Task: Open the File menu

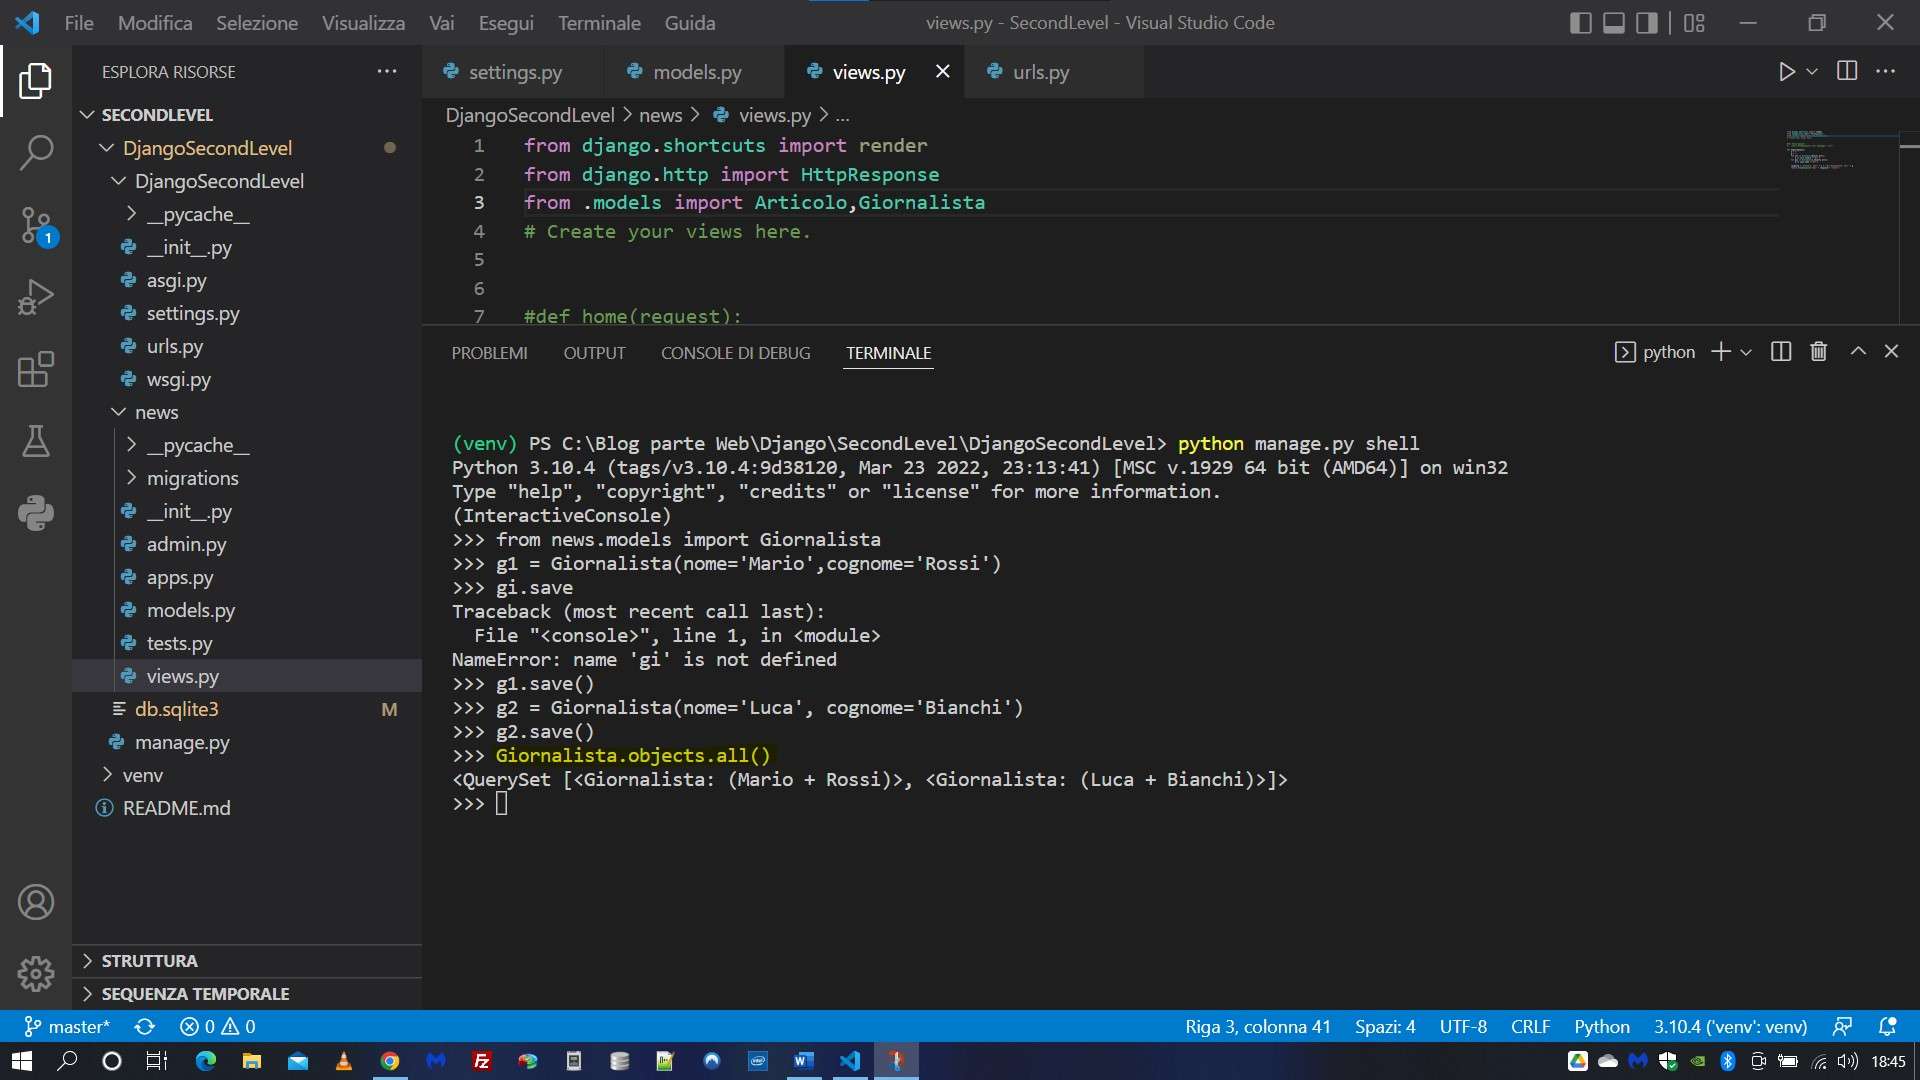Action: click(x=78, y=22)
